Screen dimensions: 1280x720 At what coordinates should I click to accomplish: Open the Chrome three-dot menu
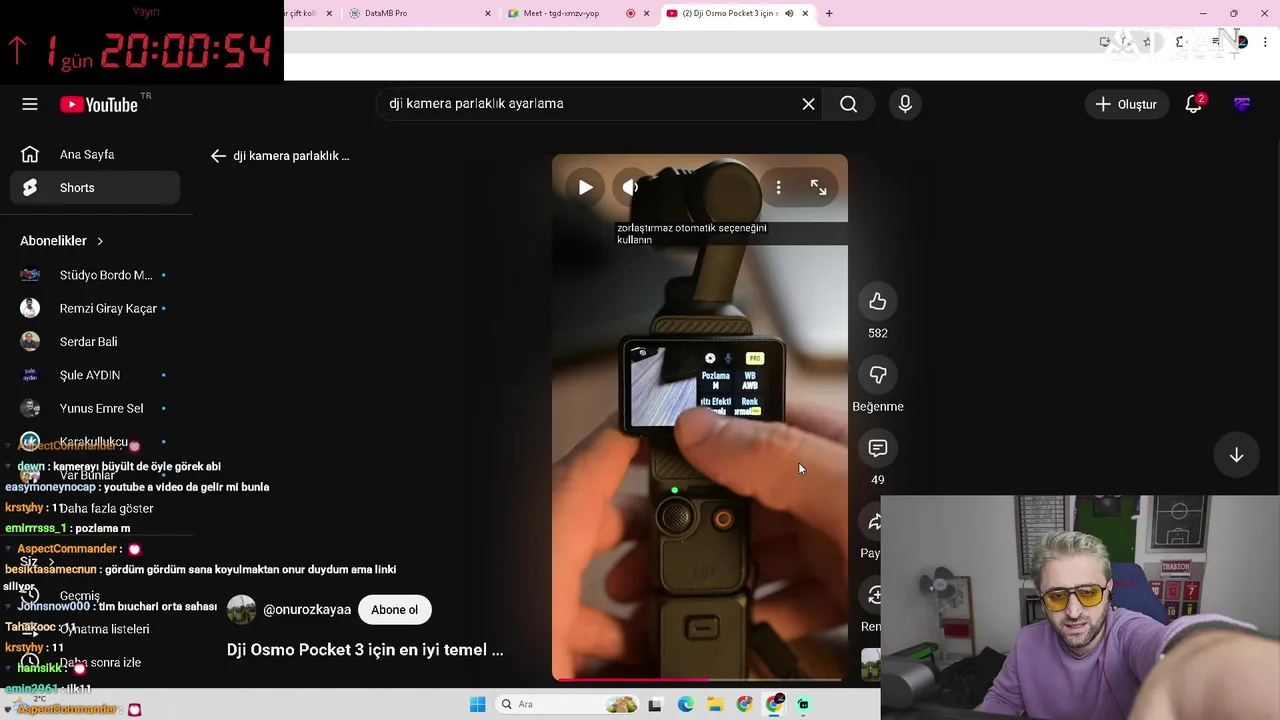pyautogui.click(x=1266, y=42)
